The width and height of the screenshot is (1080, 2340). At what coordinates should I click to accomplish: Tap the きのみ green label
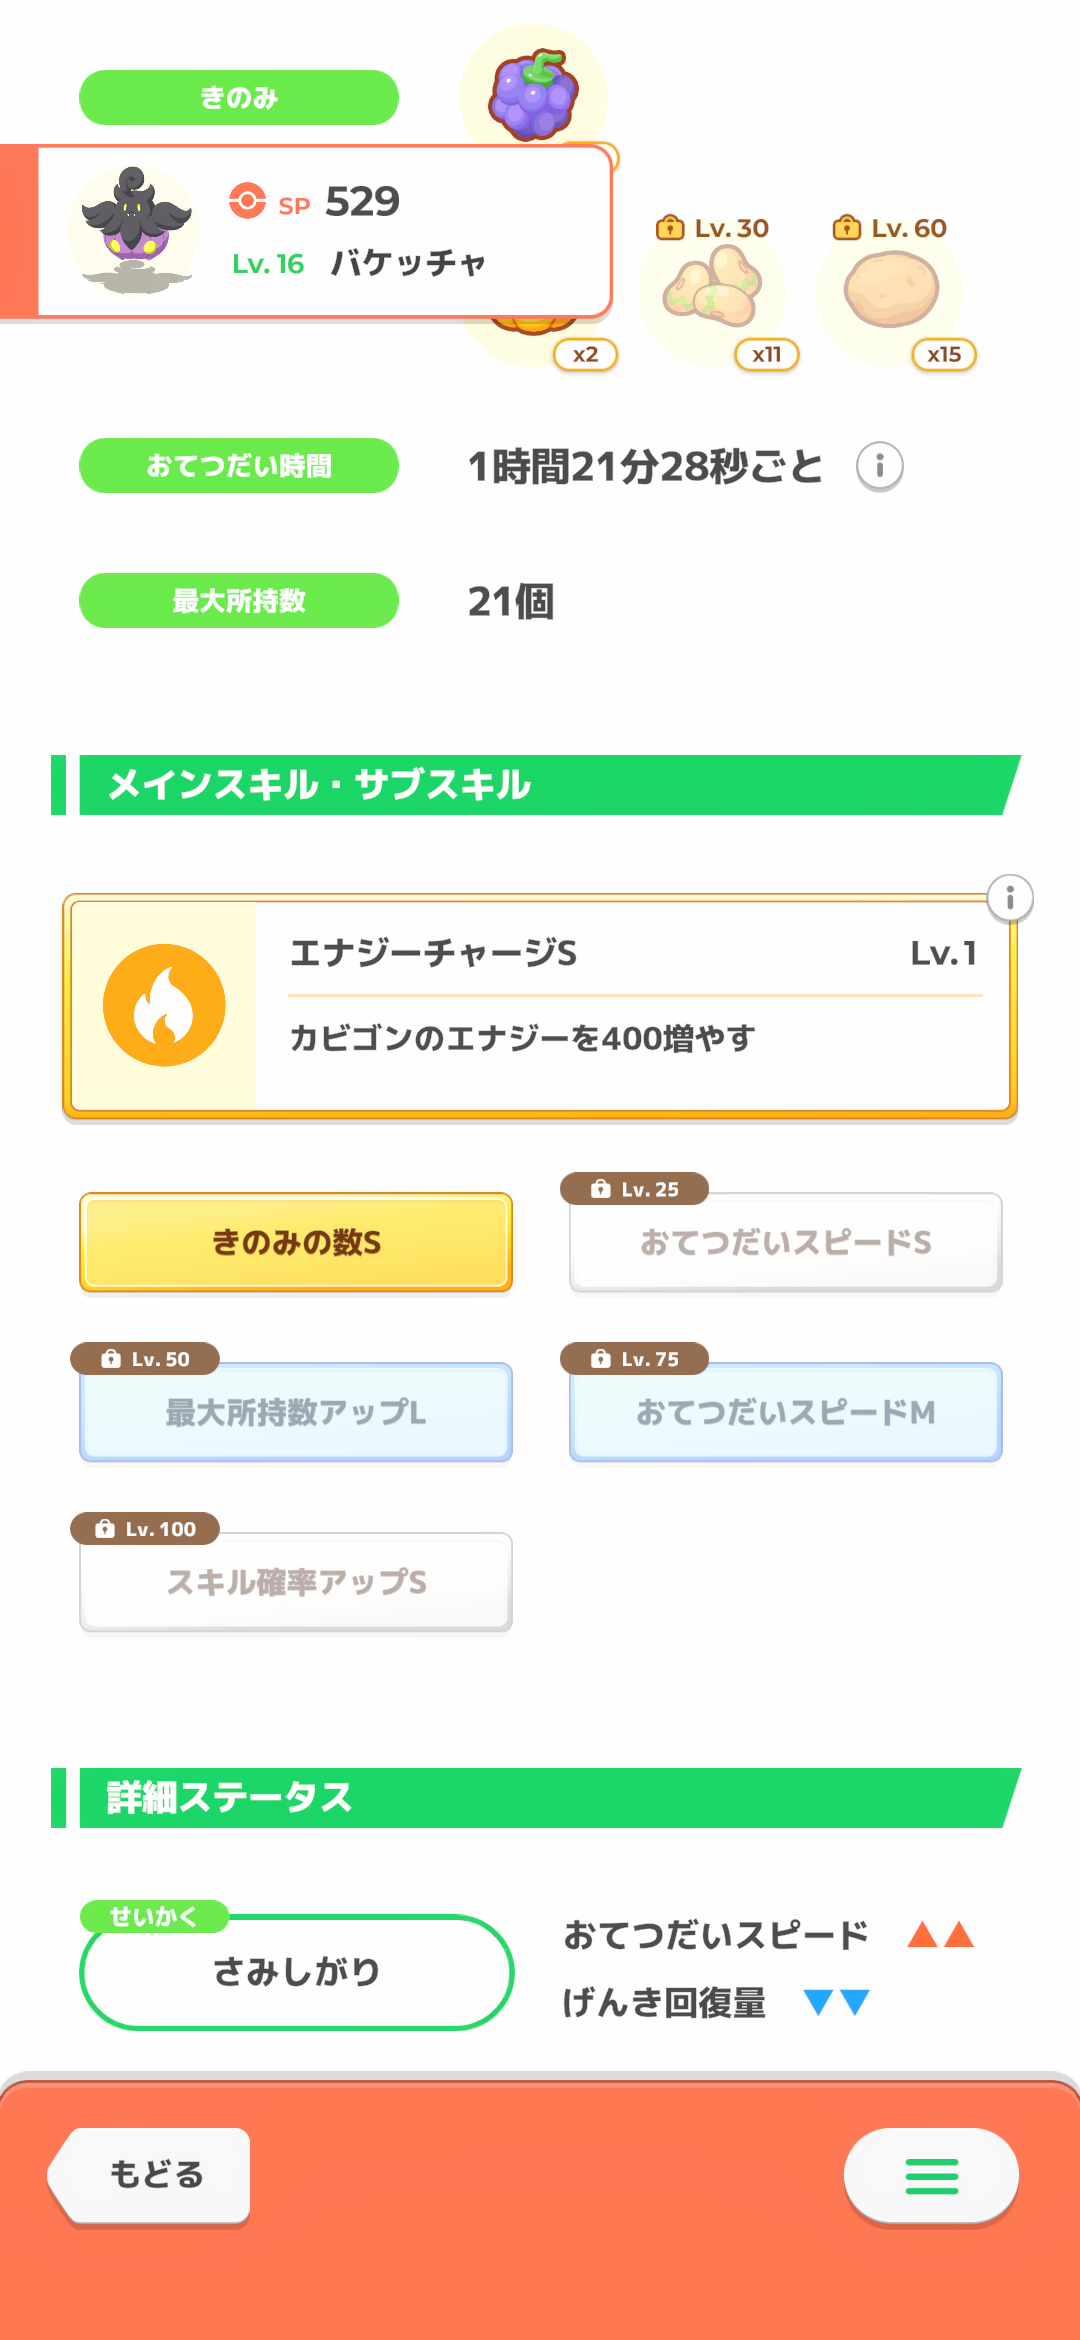pos(239,98)
